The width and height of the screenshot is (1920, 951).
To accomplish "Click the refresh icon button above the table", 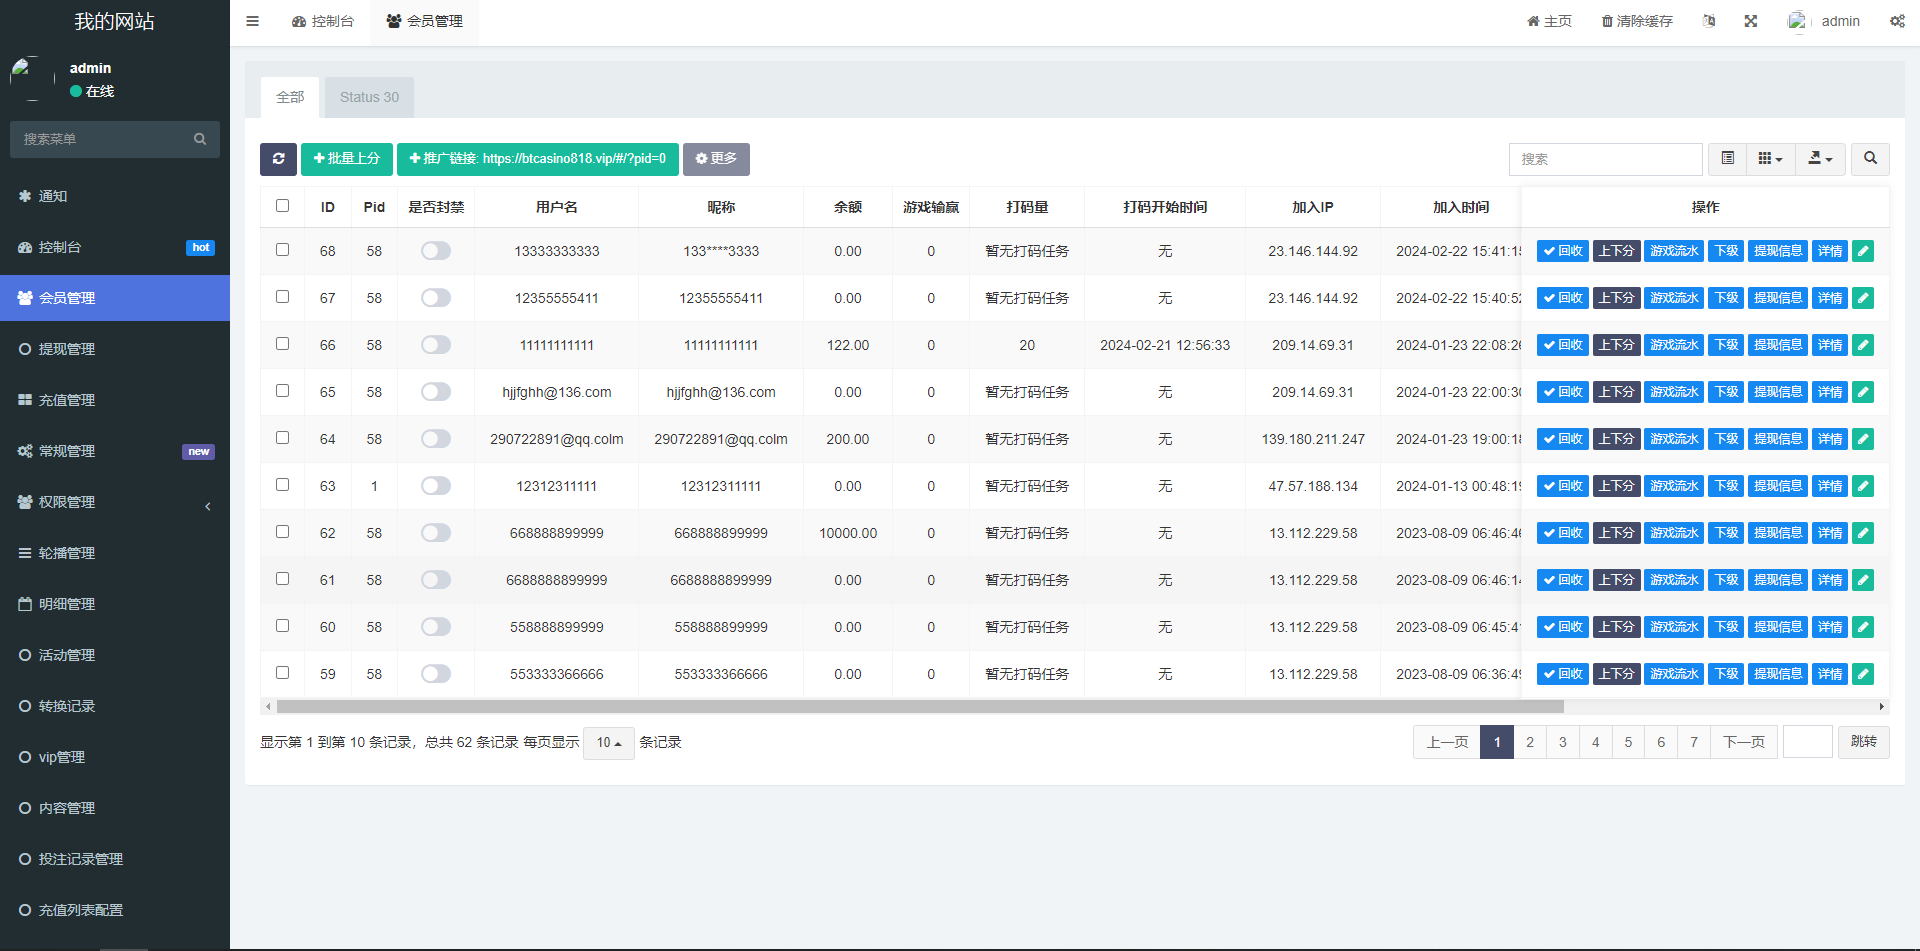I will point(278,159).
